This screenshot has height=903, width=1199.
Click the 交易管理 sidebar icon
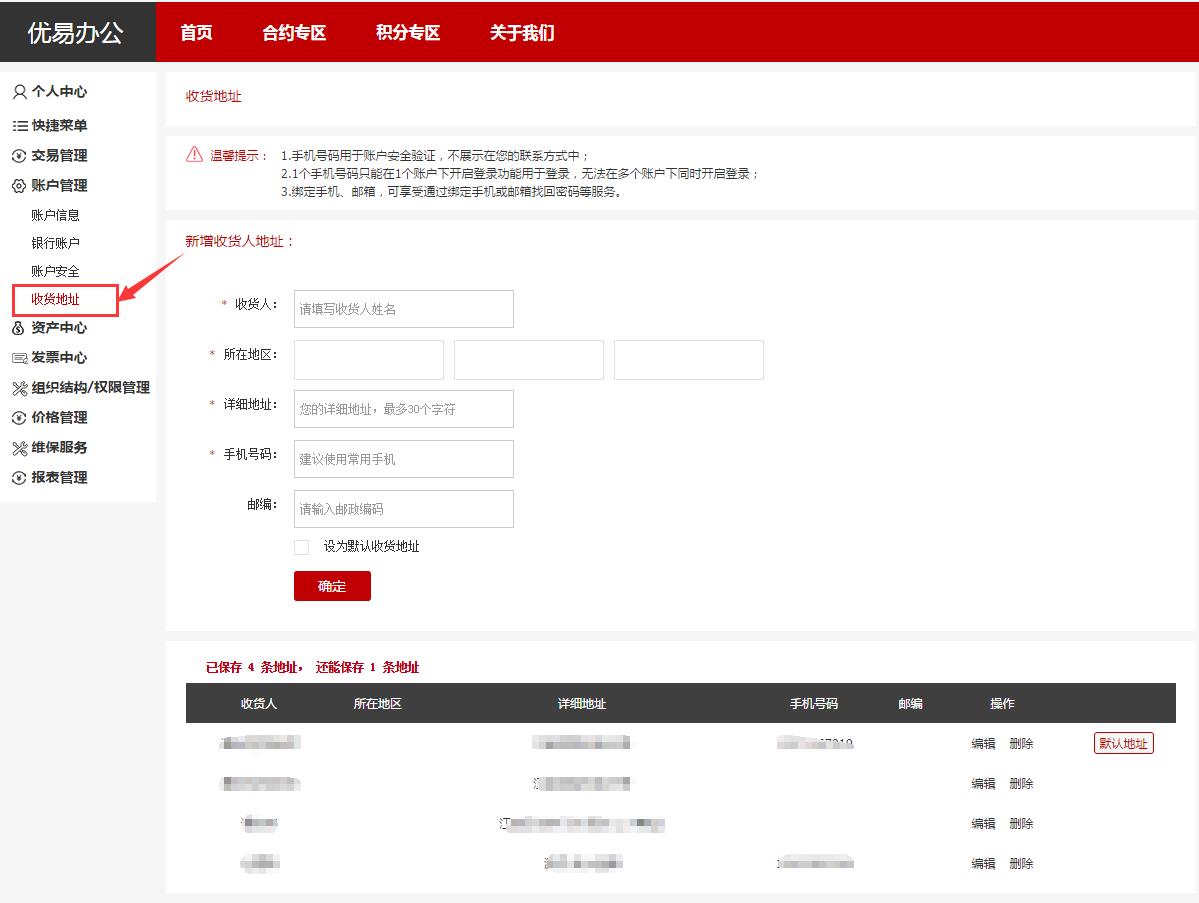pyautogui.click(x=19, y=156)
